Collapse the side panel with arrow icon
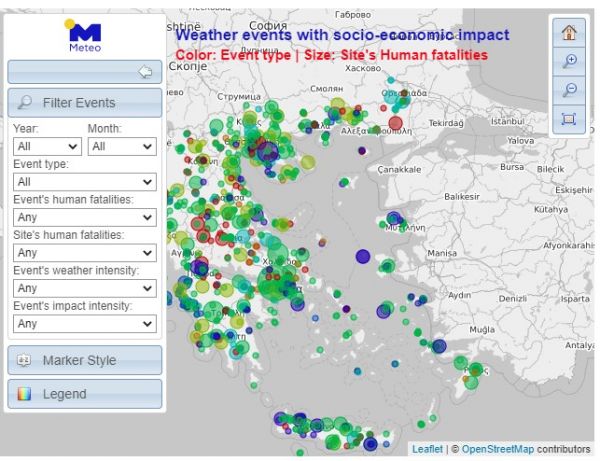 coord(145,72)
